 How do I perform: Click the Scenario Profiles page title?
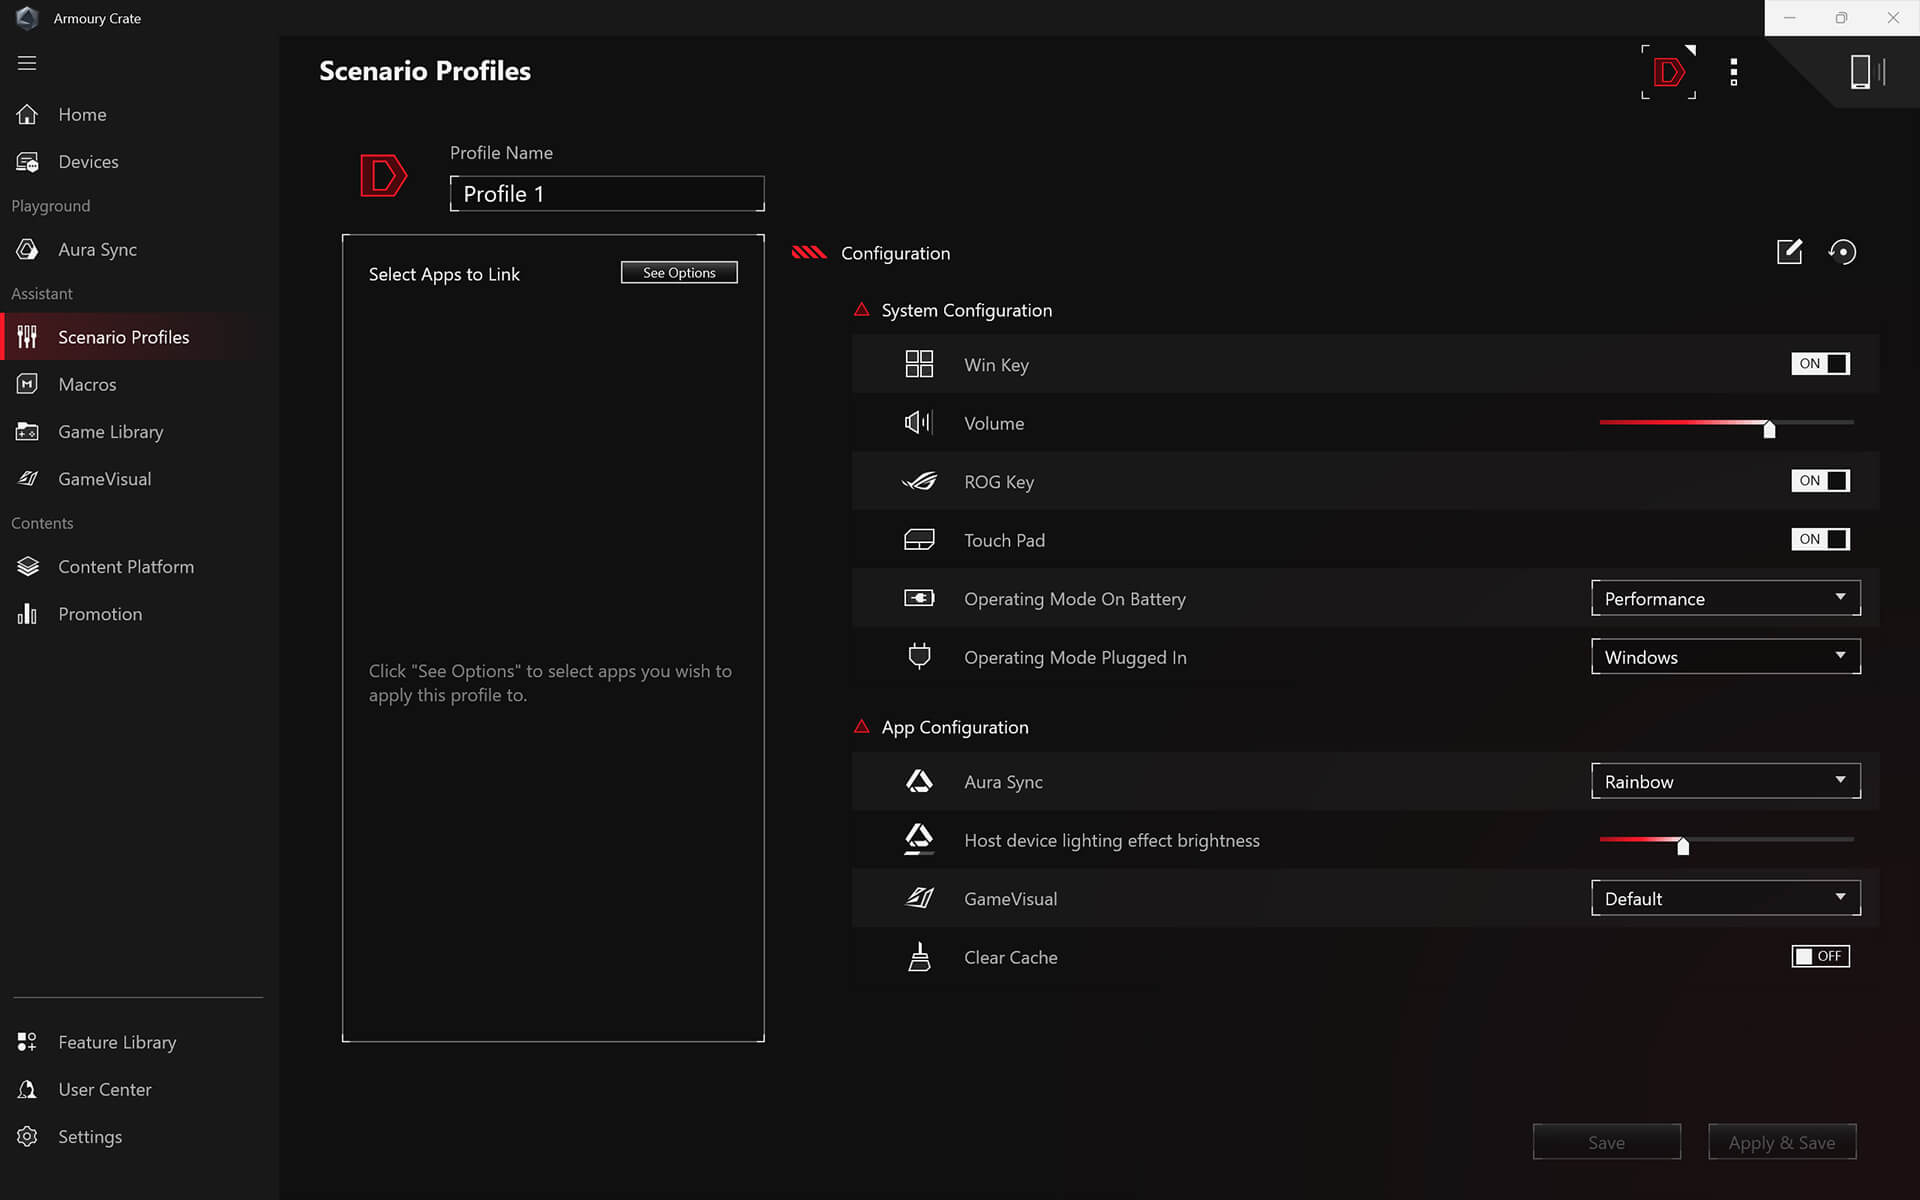(425, 71)
